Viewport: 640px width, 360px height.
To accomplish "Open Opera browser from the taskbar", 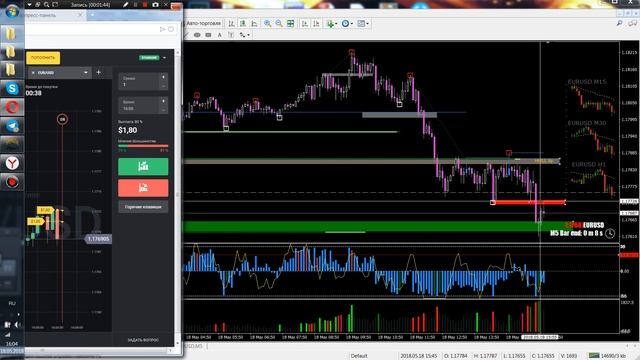I will point(12,107).
